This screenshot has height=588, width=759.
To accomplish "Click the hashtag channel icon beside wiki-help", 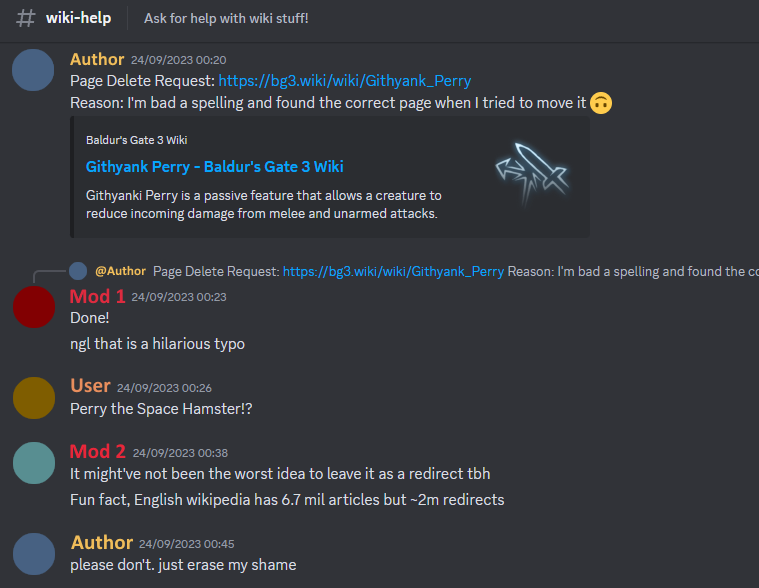I will click(26, 18).
